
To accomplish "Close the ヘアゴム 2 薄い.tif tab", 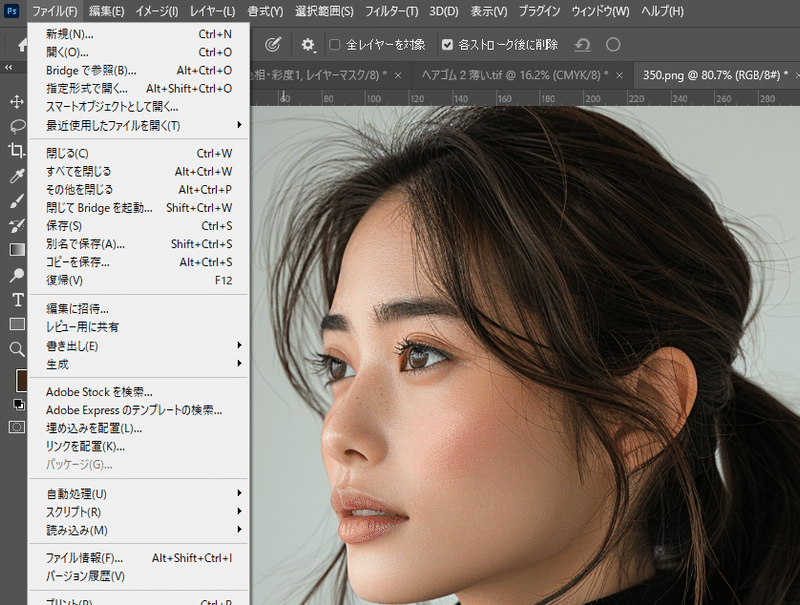I will click(x=619, y=75).
